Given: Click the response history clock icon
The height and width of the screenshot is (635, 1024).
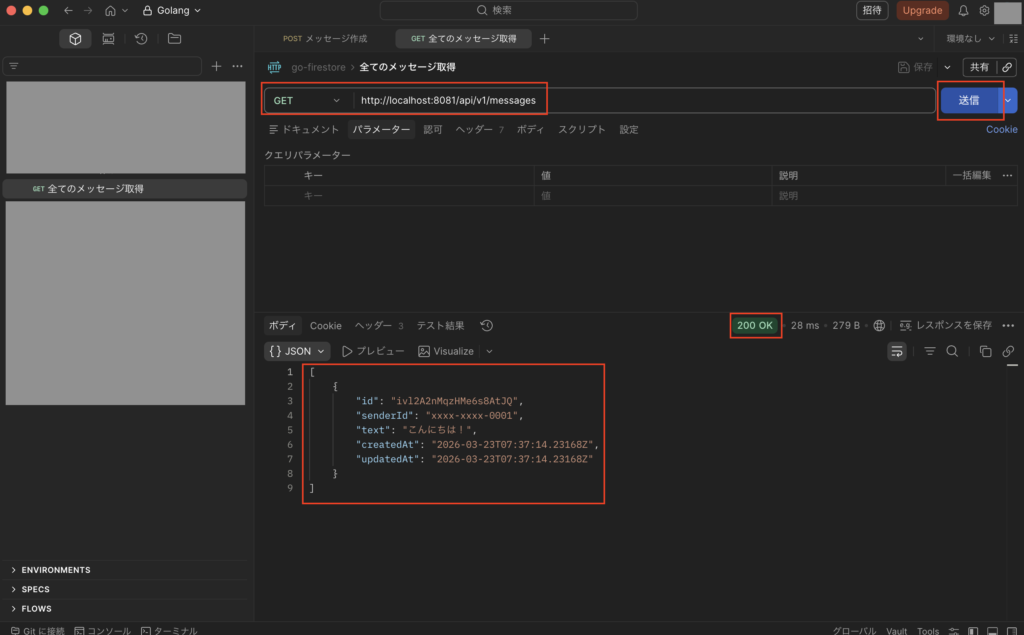Looking at the screenshot, I should pyautogui.click(x=486, y=326).
